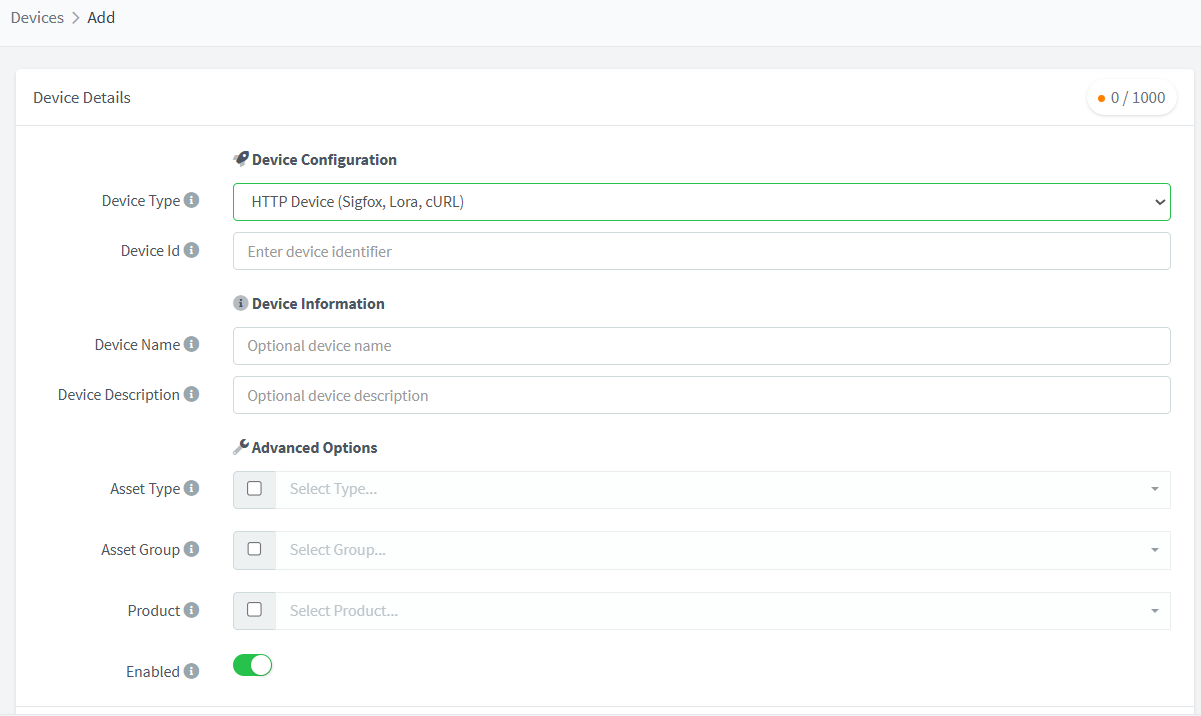Viewport: 1201px width, 716px height.
Task: Click the info icon next to Device Id
Action: tap(191, 251)
